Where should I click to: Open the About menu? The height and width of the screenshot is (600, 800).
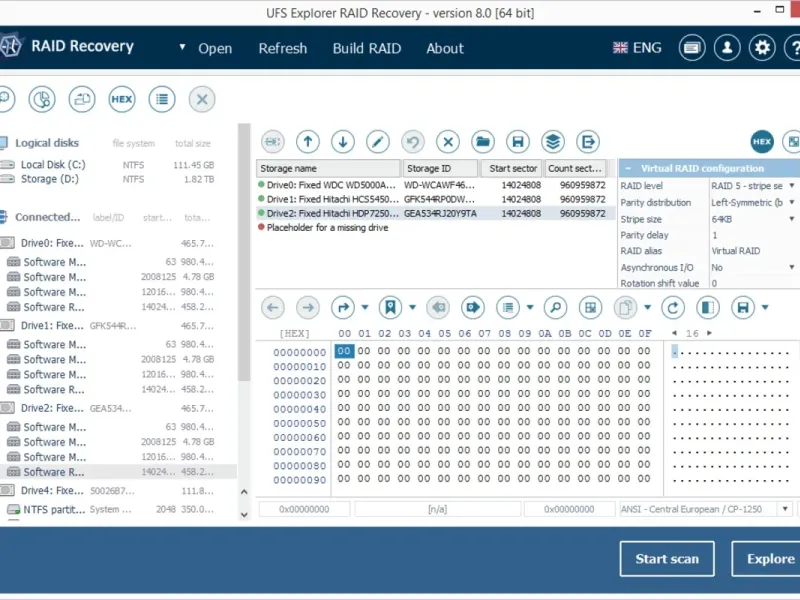click(x=445, y=48)
